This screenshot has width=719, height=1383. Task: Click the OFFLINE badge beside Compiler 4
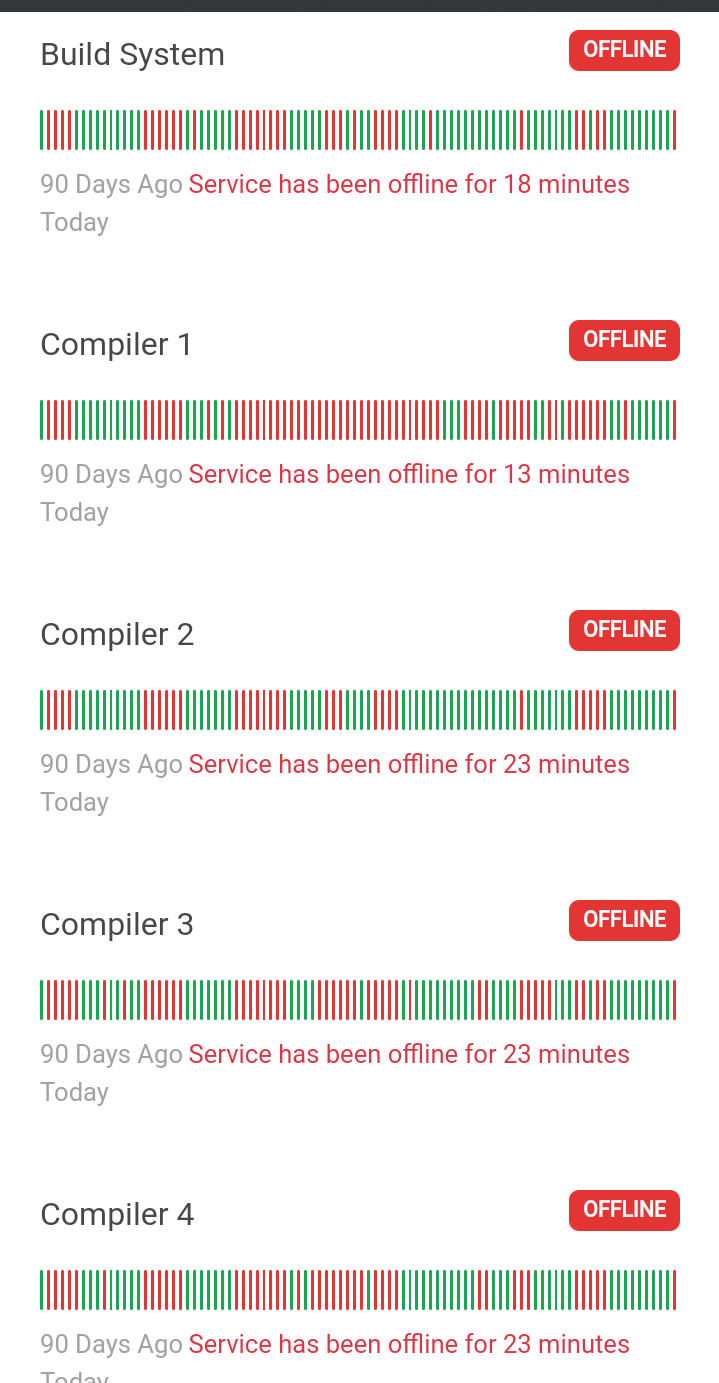click(624, 1210)
